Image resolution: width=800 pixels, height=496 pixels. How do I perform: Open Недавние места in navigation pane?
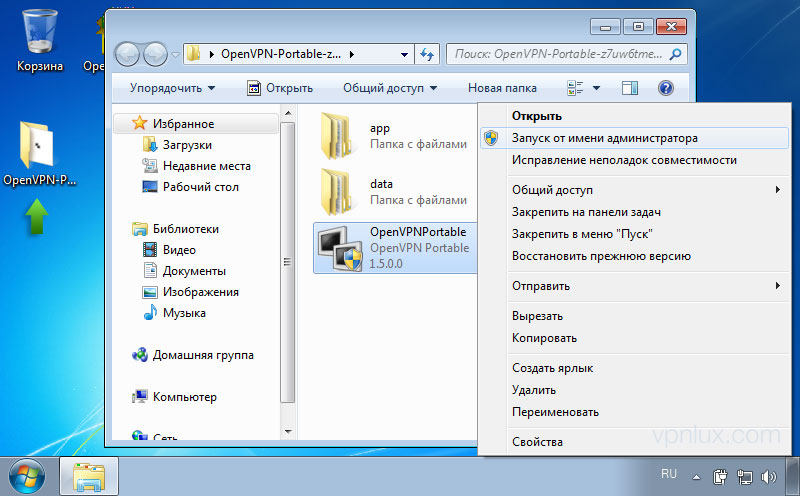click(x=197, y=166)
